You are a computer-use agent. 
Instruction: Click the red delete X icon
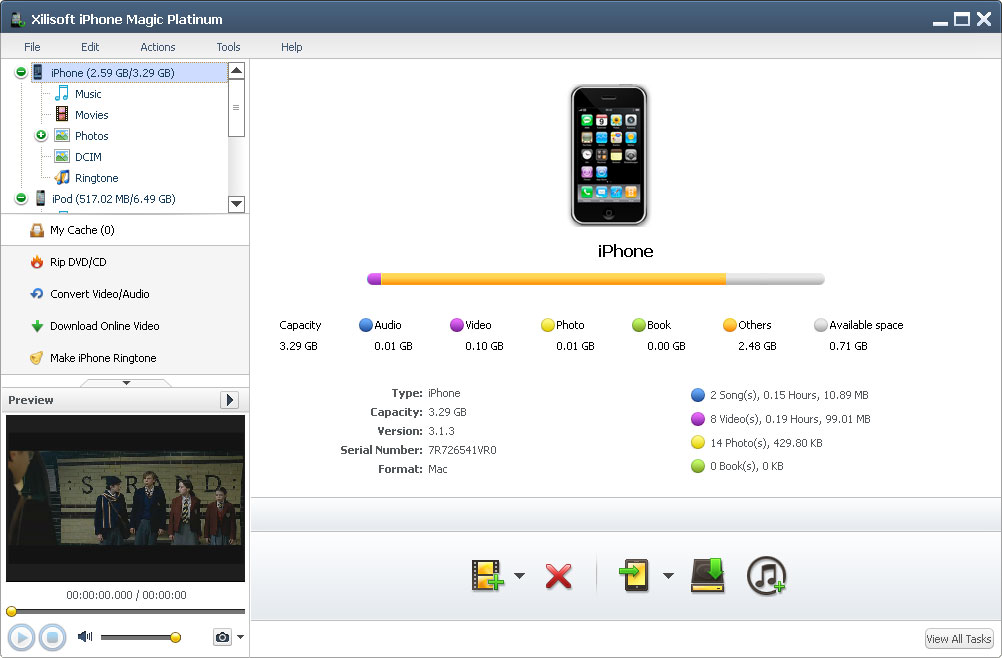tap(558, 576)
